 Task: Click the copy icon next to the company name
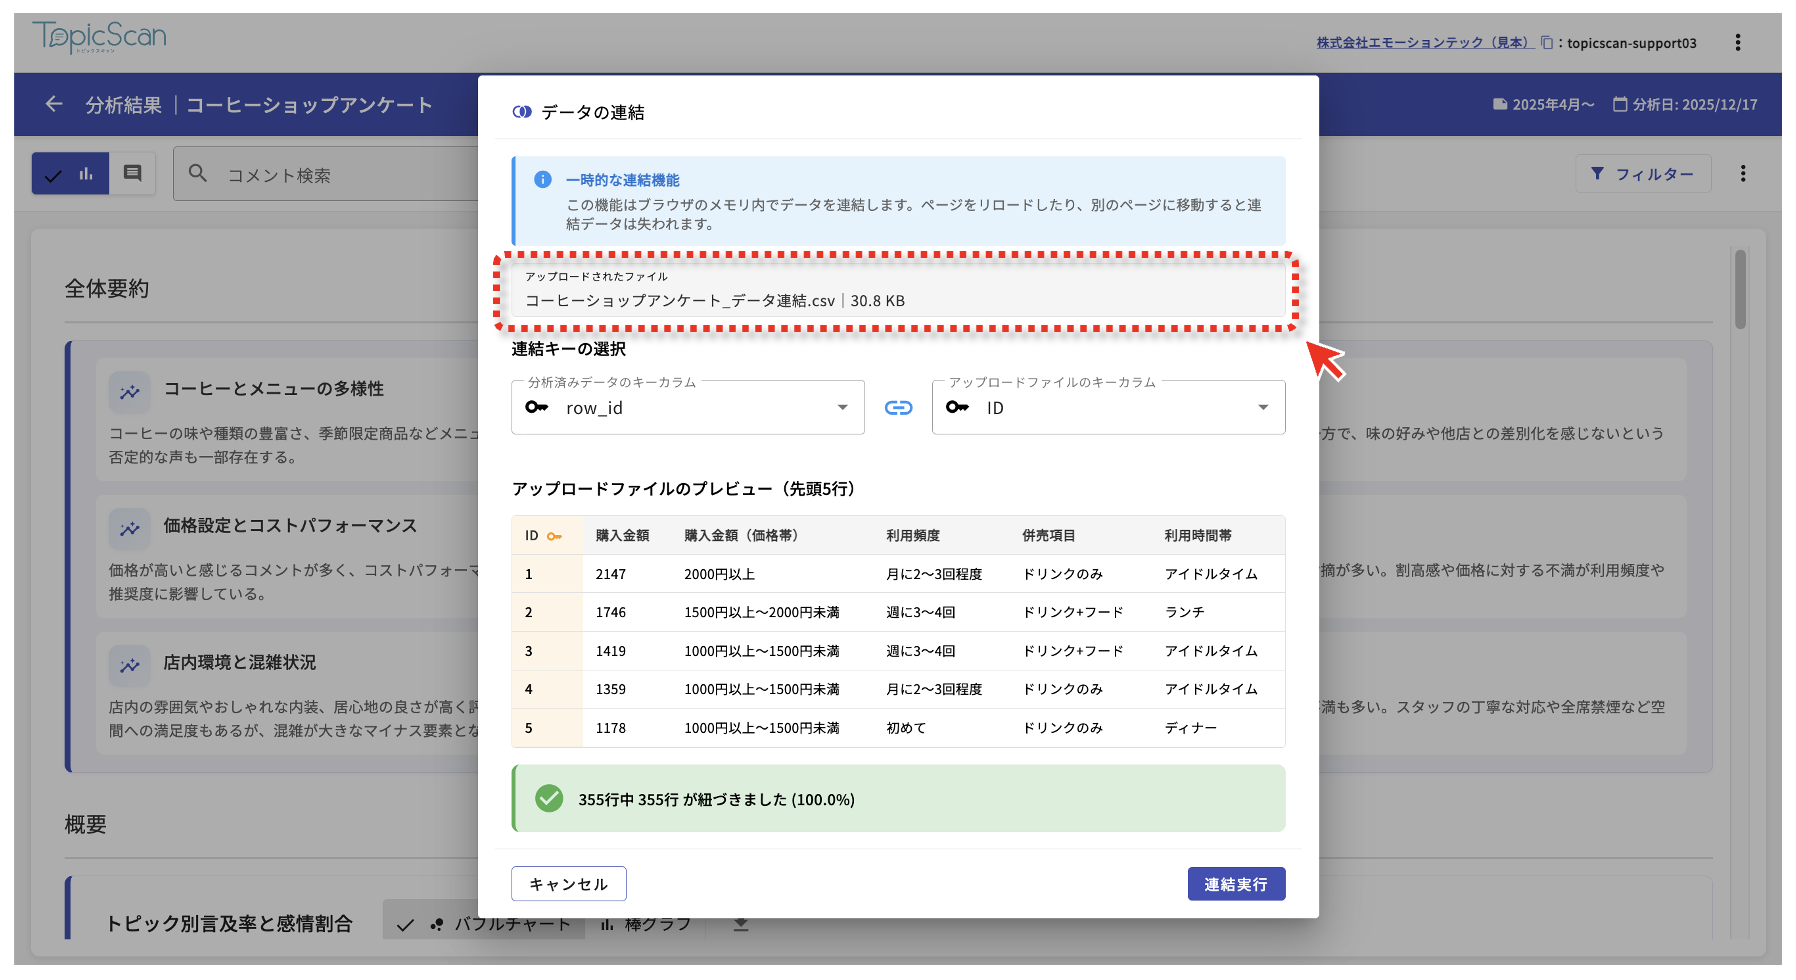1546,43
